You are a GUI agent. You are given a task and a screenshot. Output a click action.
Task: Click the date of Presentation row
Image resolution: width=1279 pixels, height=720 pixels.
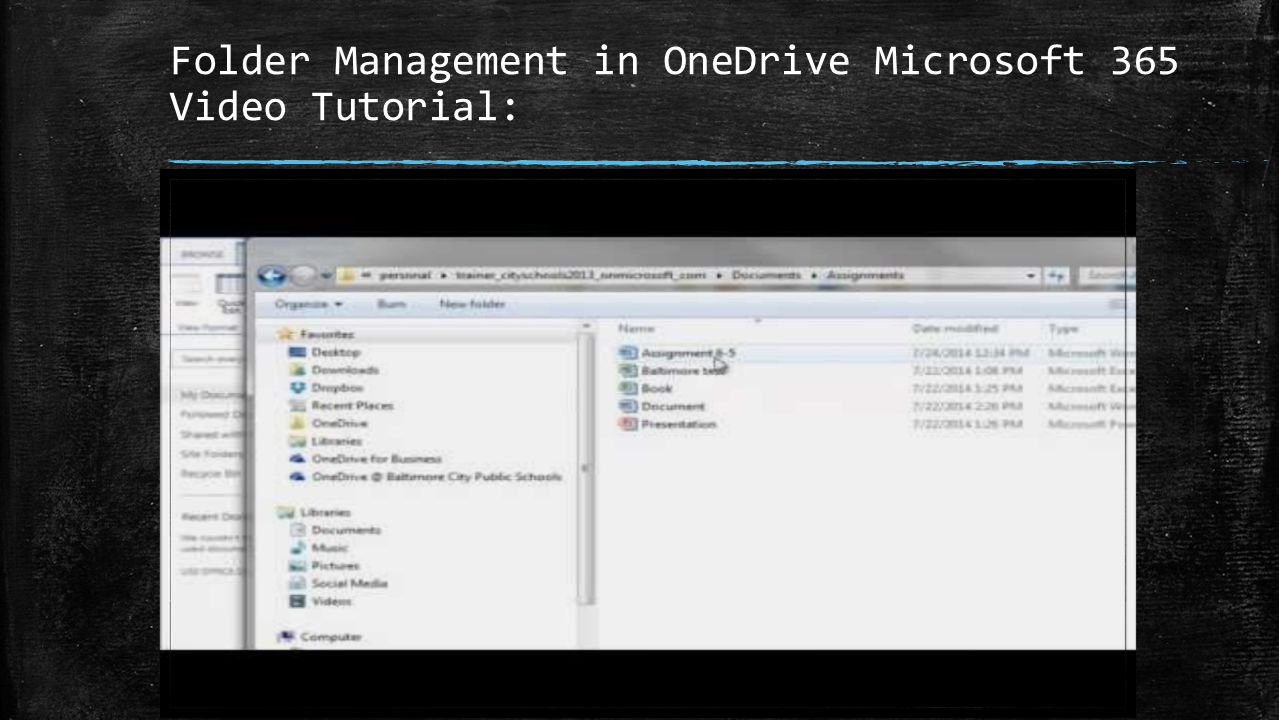pos(966,424)
